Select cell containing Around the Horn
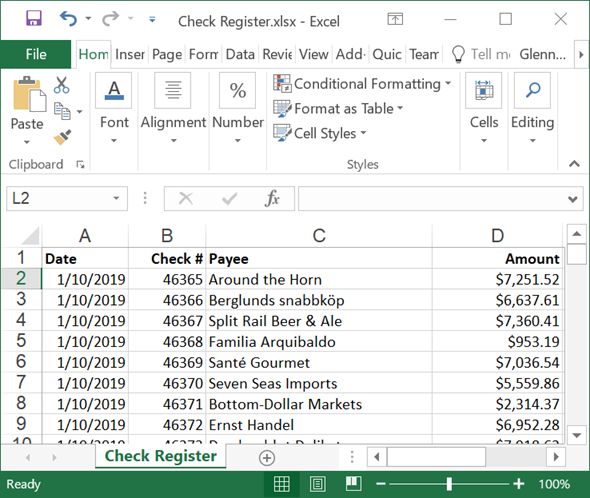The width and height of the screenshot is (590, 498). (x=319, y=280)
